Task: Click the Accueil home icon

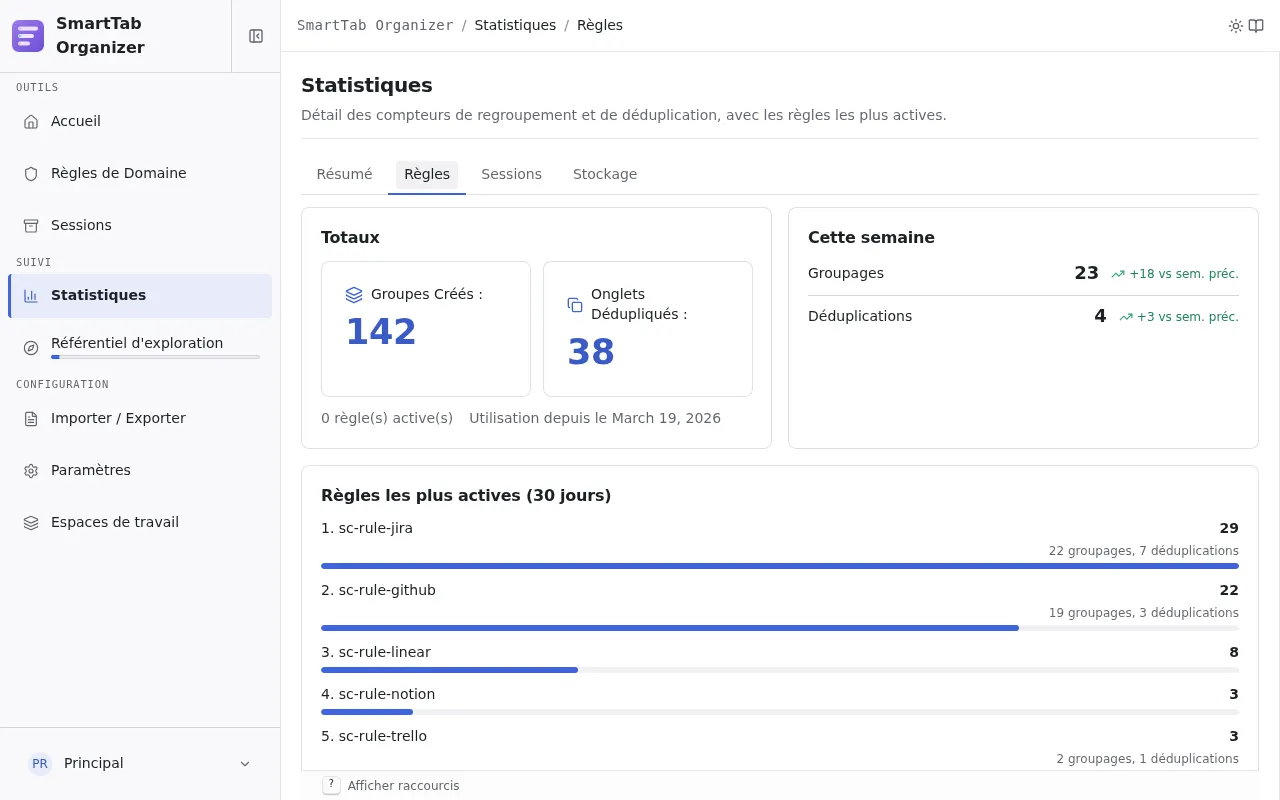Action: pos(31,121)
